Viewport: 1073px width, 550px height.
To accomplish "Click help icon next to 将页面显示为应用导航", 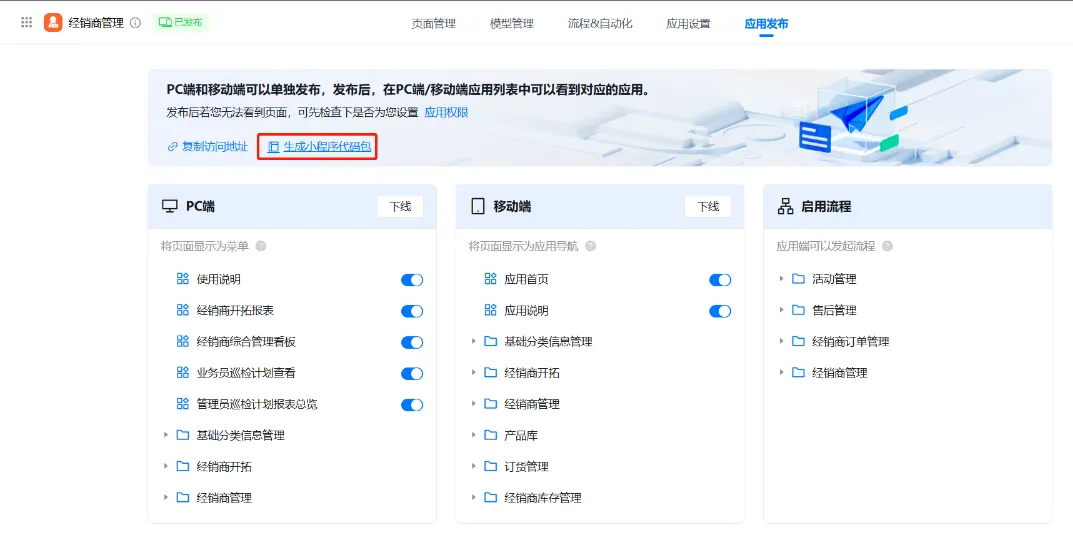I will tap(590, 246).
